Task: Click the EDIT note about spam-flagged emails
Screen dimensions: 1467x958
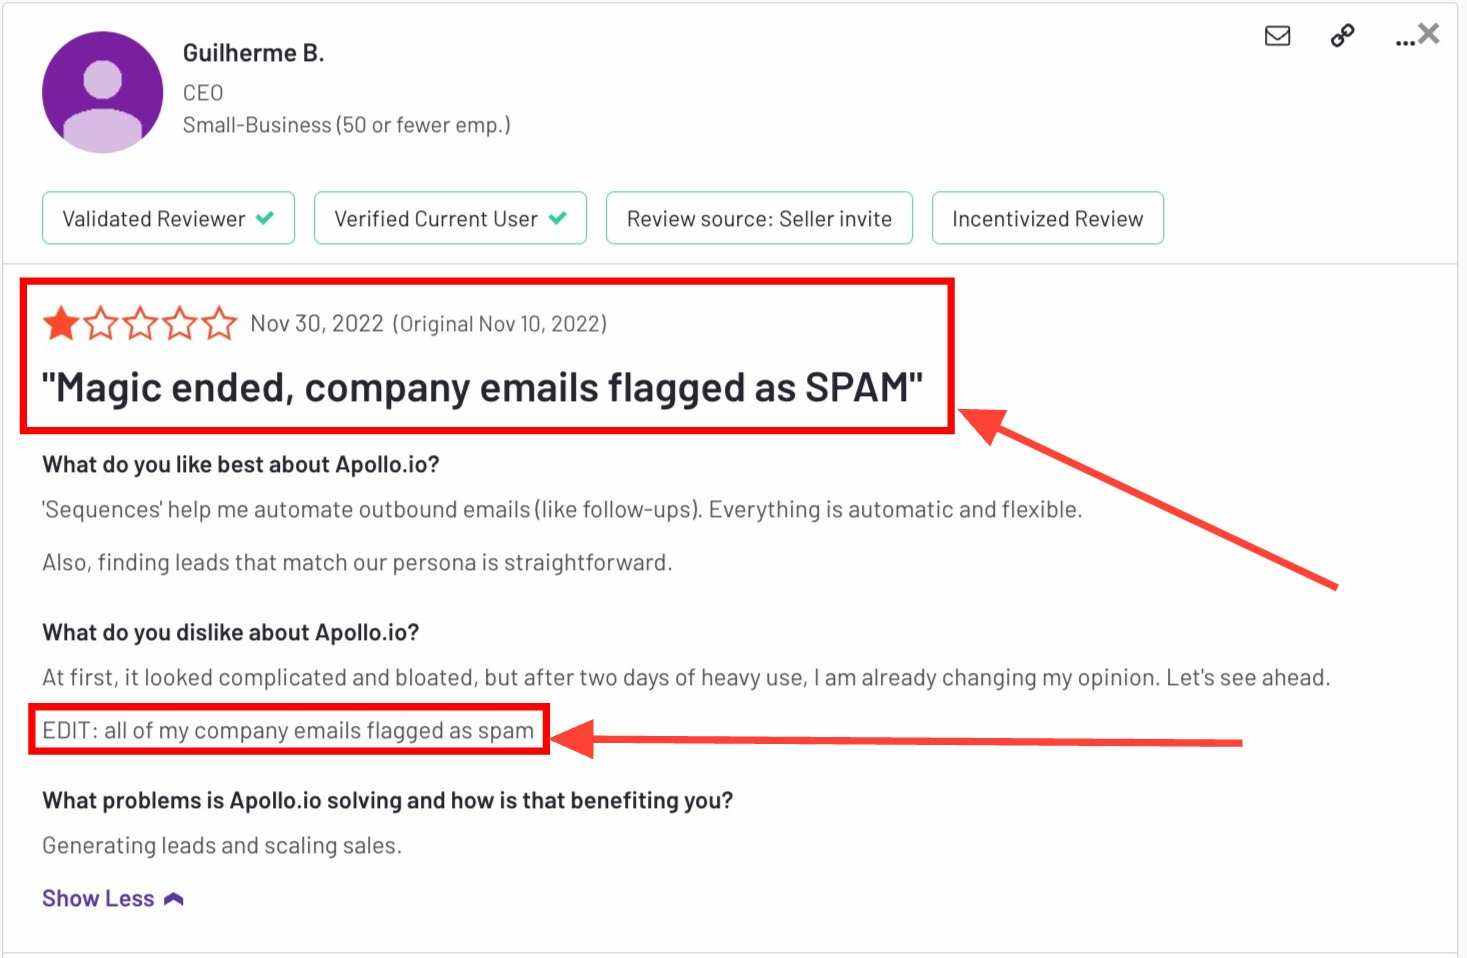Action: pos(287,729)
